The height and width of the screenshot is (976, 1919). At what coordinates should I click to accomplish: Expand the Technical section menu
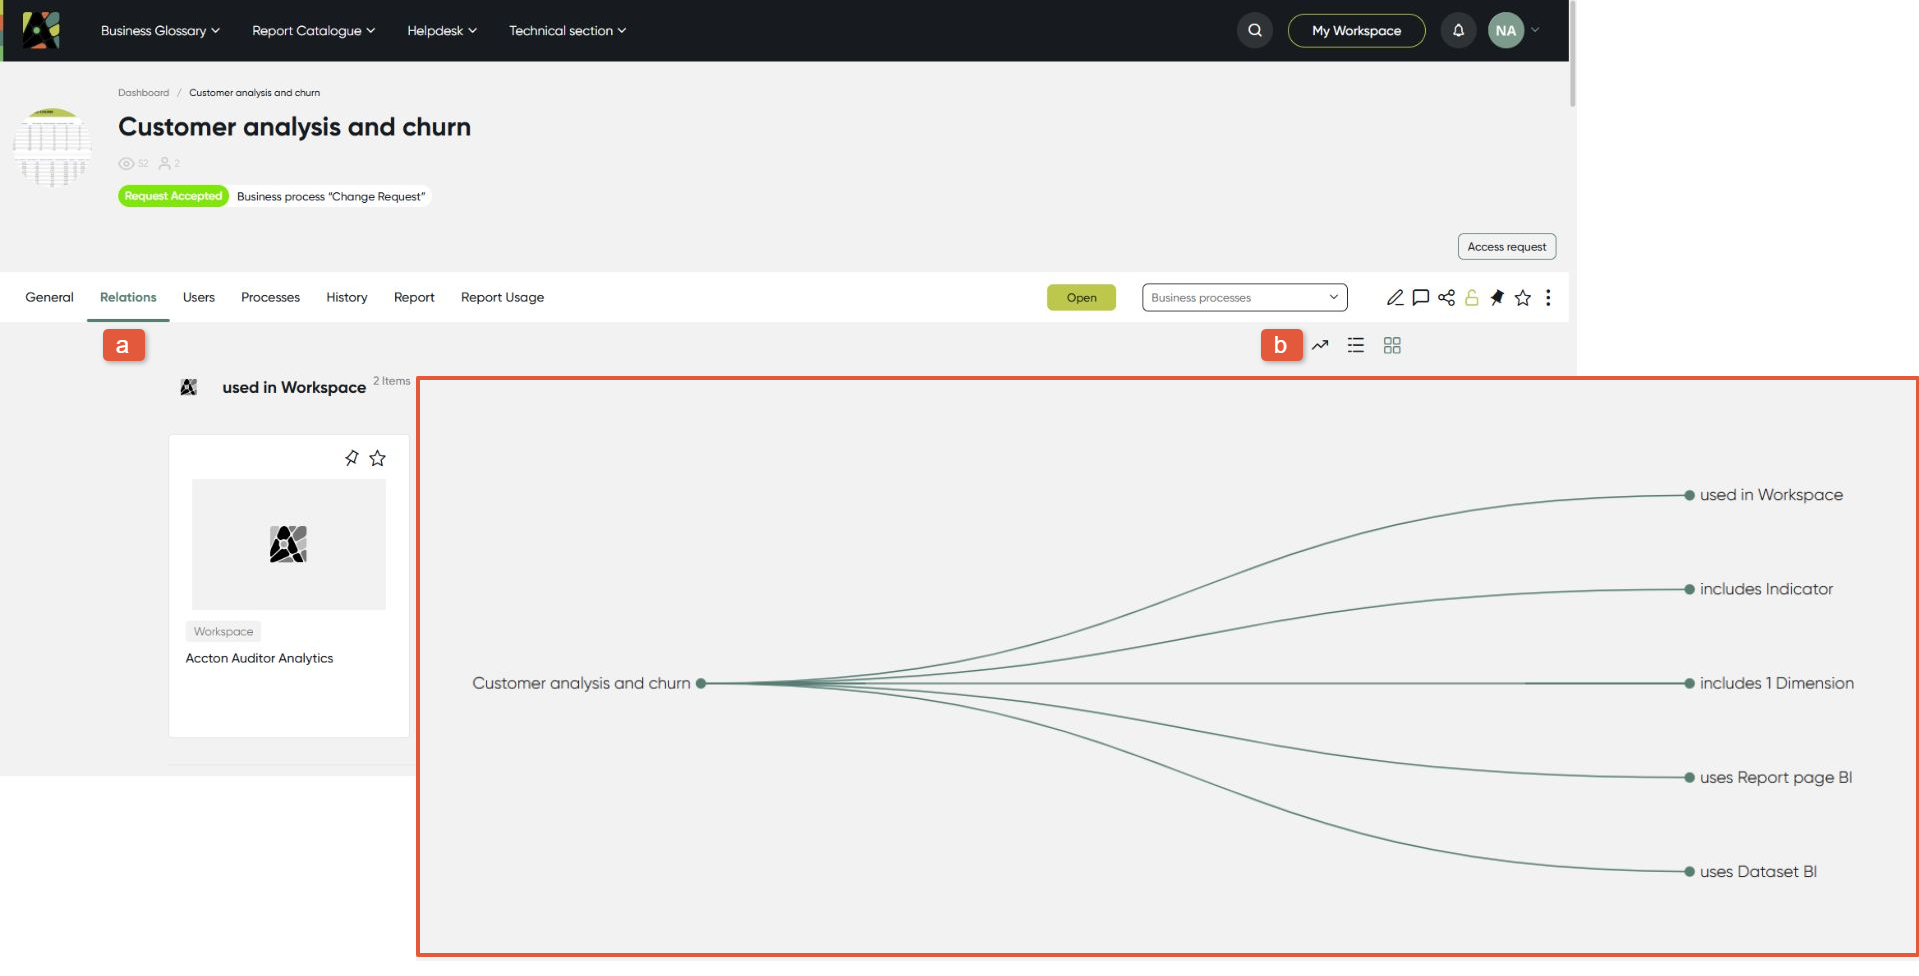coord(568,30)
